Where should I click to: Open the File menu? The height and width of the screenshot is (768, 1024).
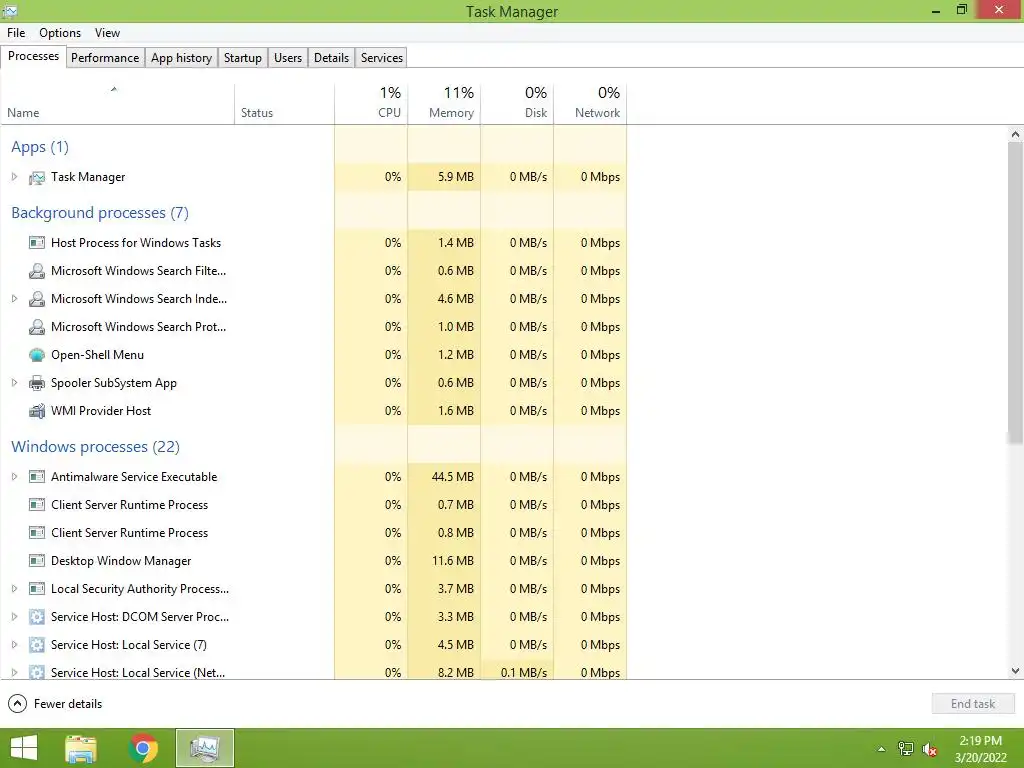tap(16, 33)
